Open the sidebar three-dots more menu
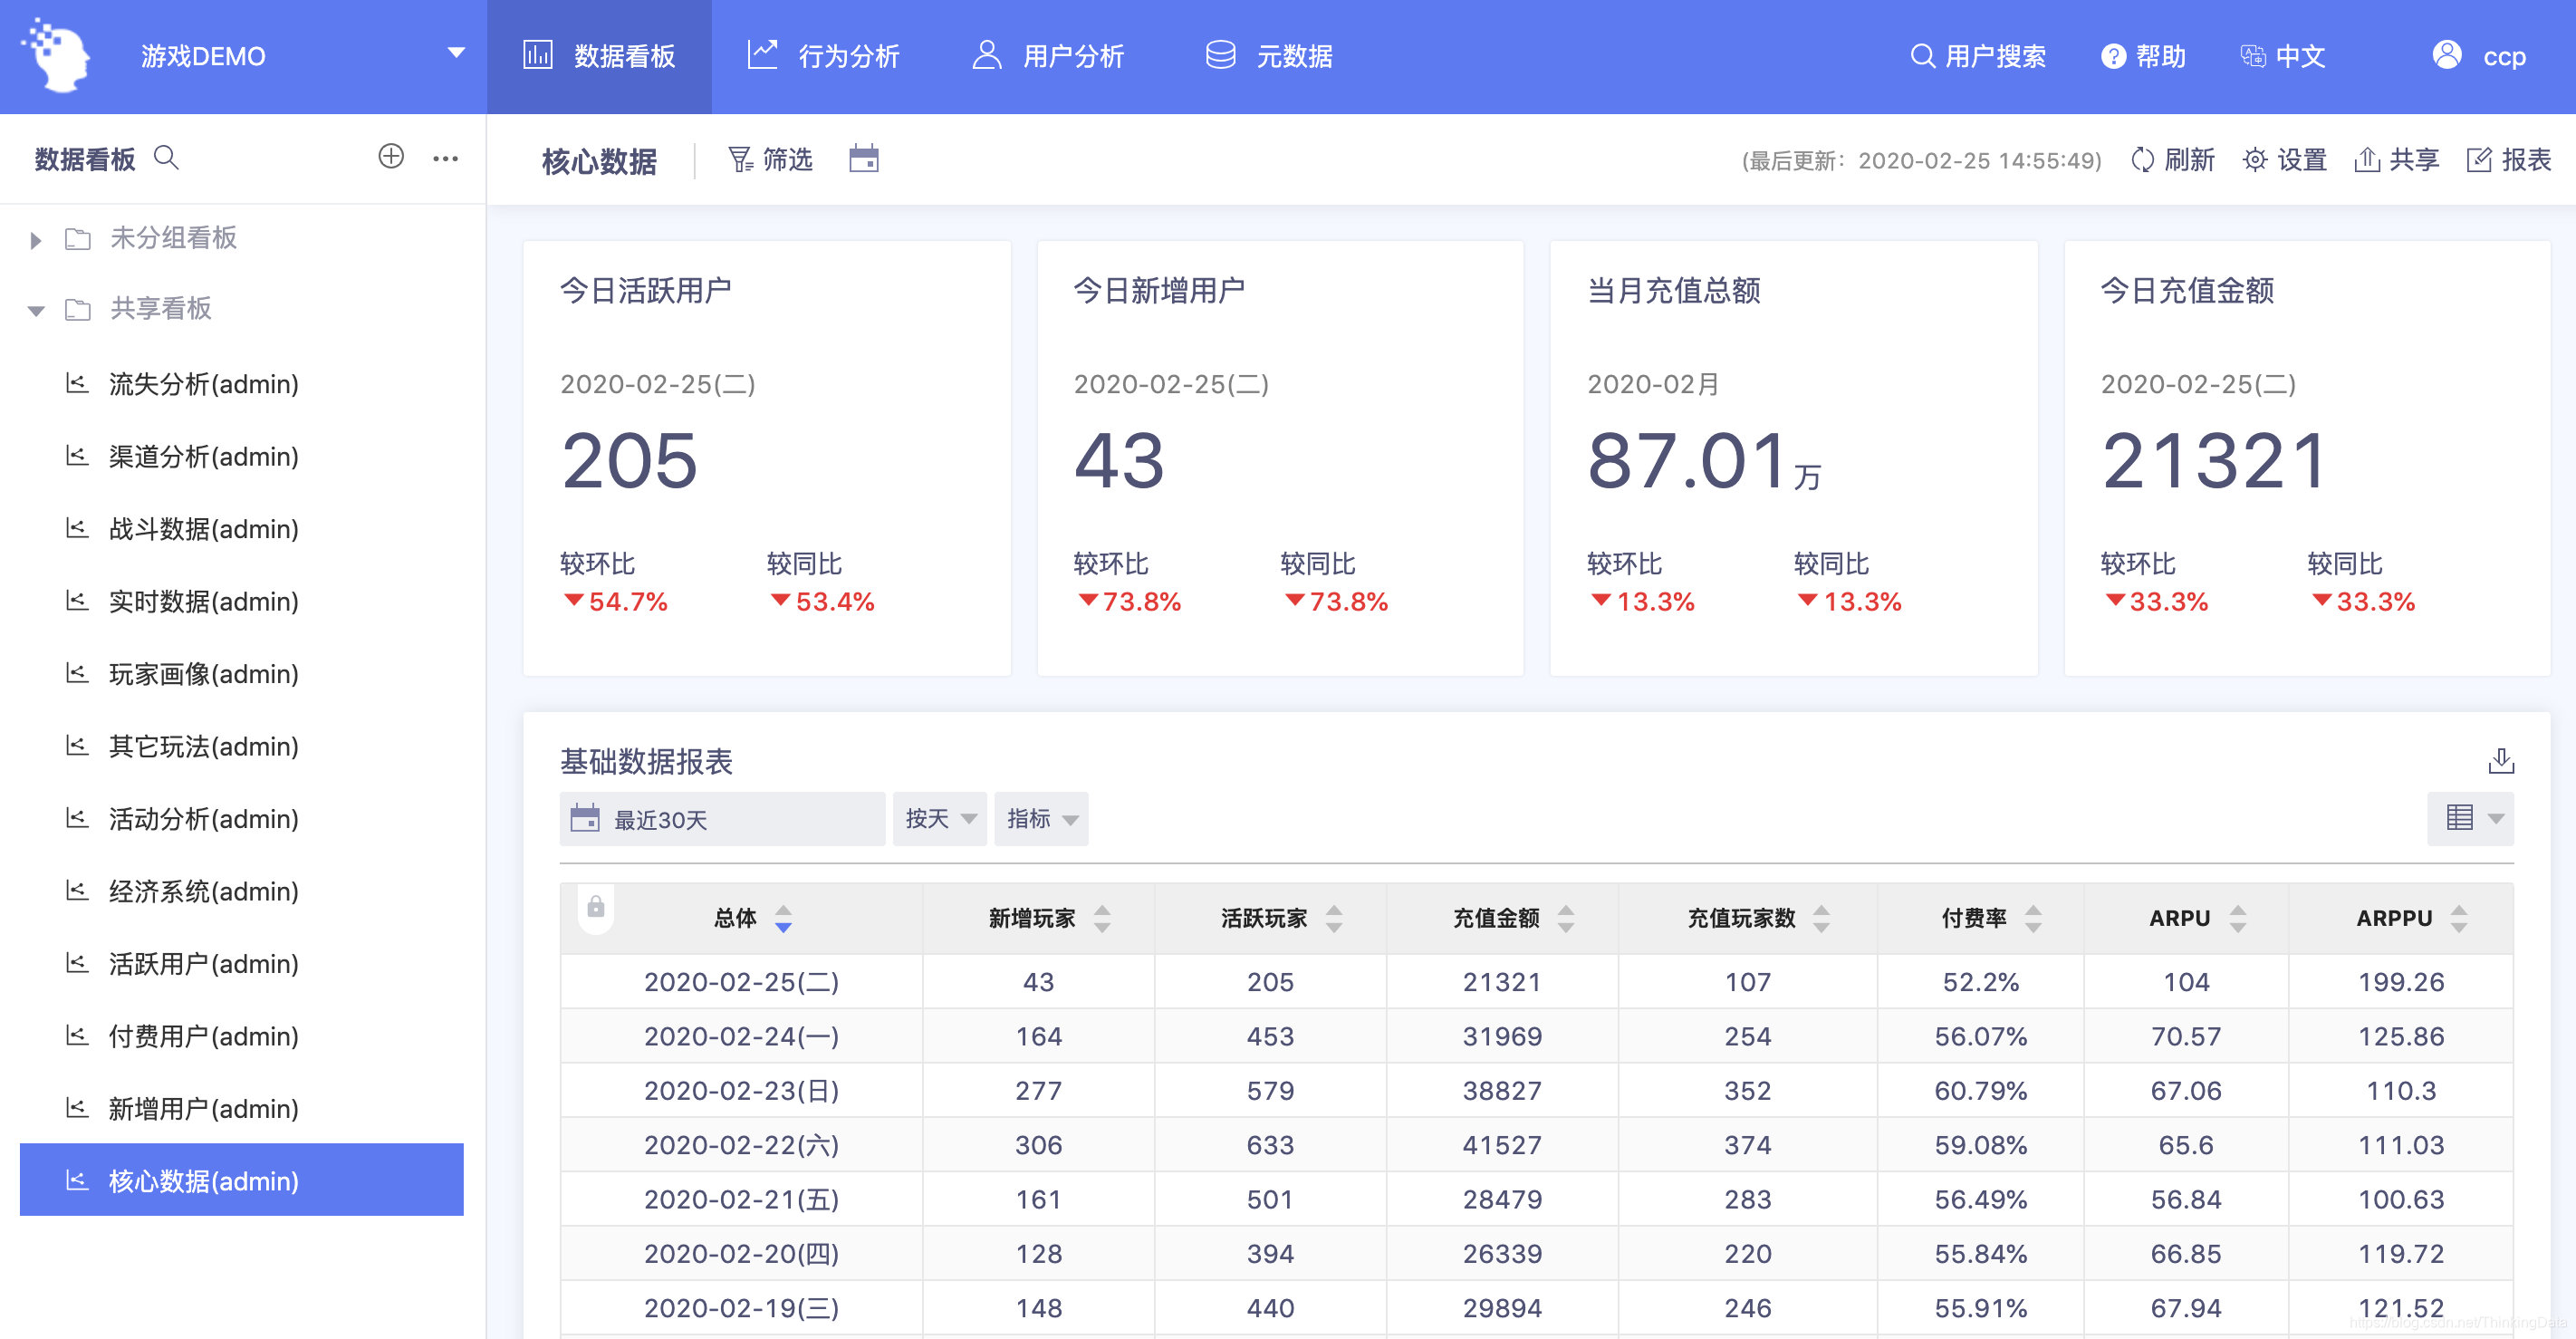This screenshot has height=1339, width=2576. click(445, 158)
